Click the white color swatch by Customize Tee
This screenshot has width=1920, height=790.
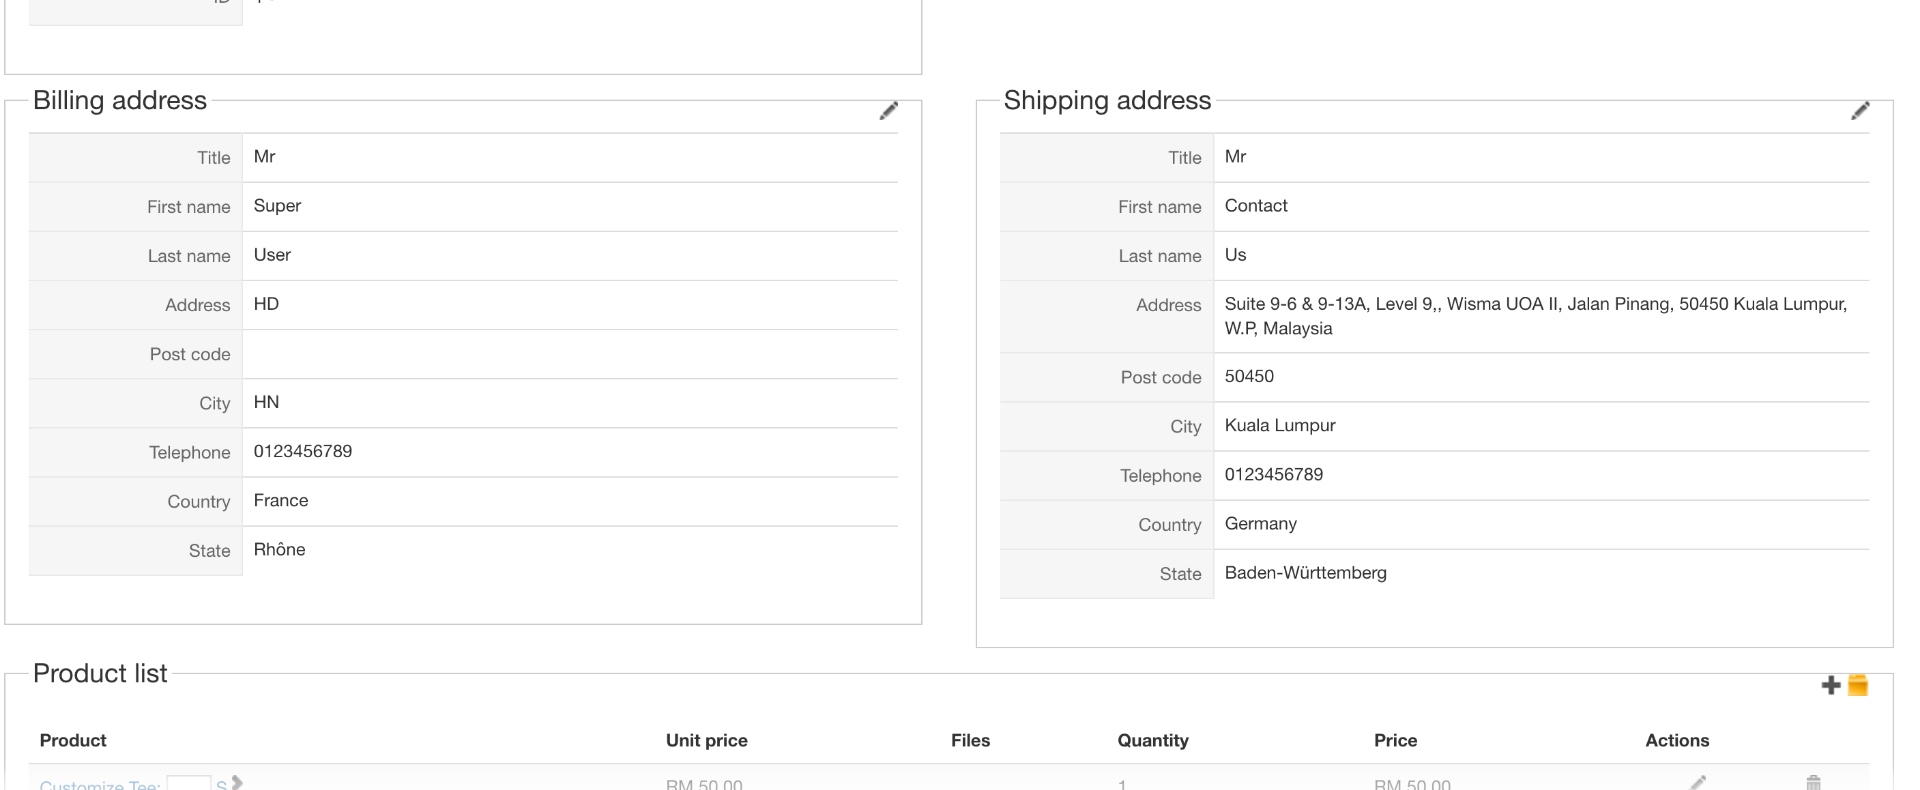188,784
